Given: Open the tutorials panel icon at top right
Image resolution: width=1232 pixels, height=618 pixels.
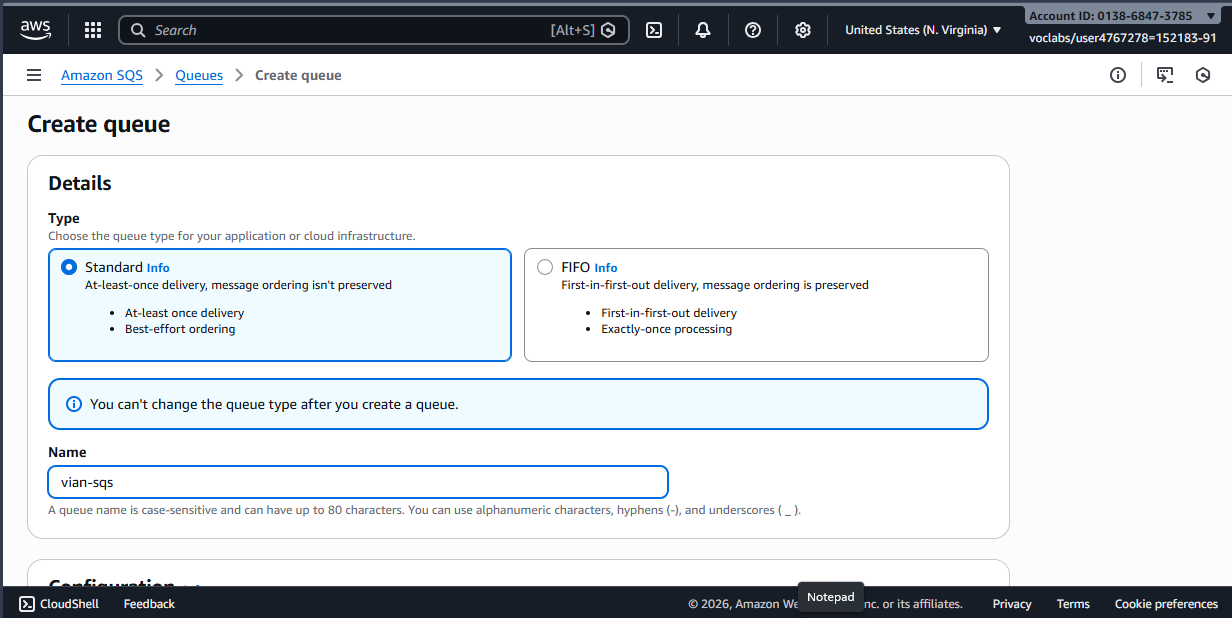Looking at the screenshot, I should [x=1165, y=75].
